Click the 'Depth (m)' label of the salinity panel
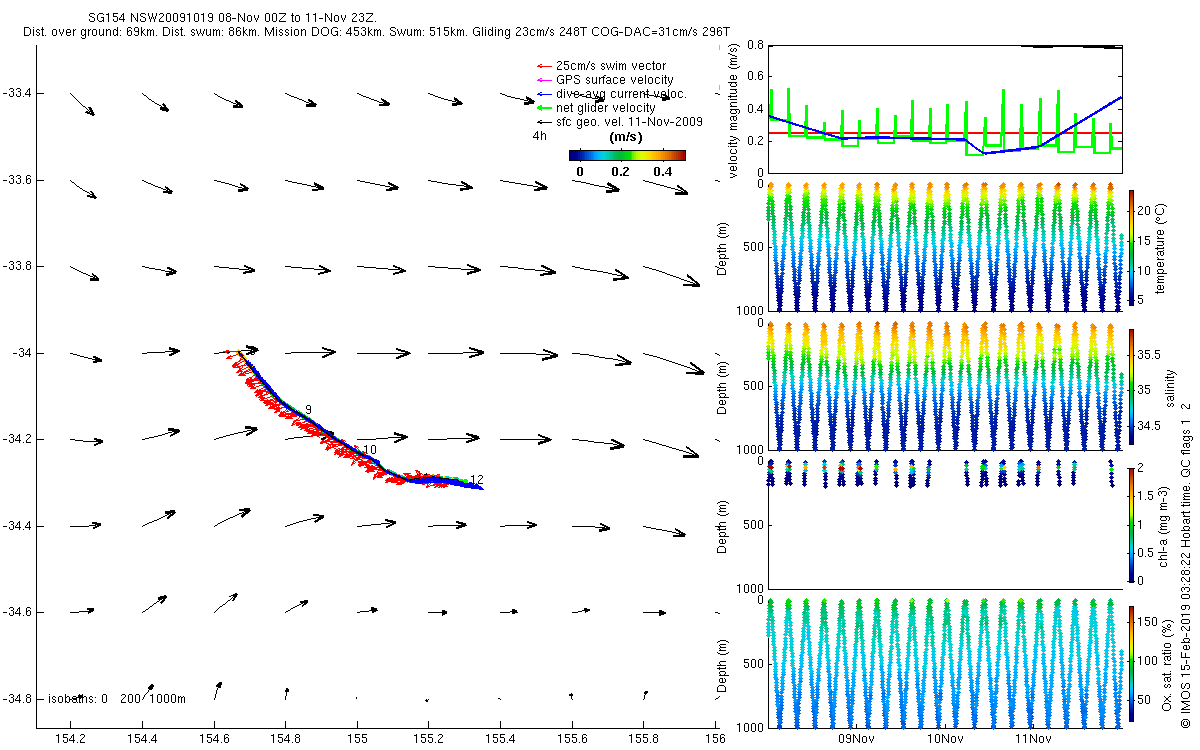Viewport: 1200px width, 750px height. pos(723,387)
